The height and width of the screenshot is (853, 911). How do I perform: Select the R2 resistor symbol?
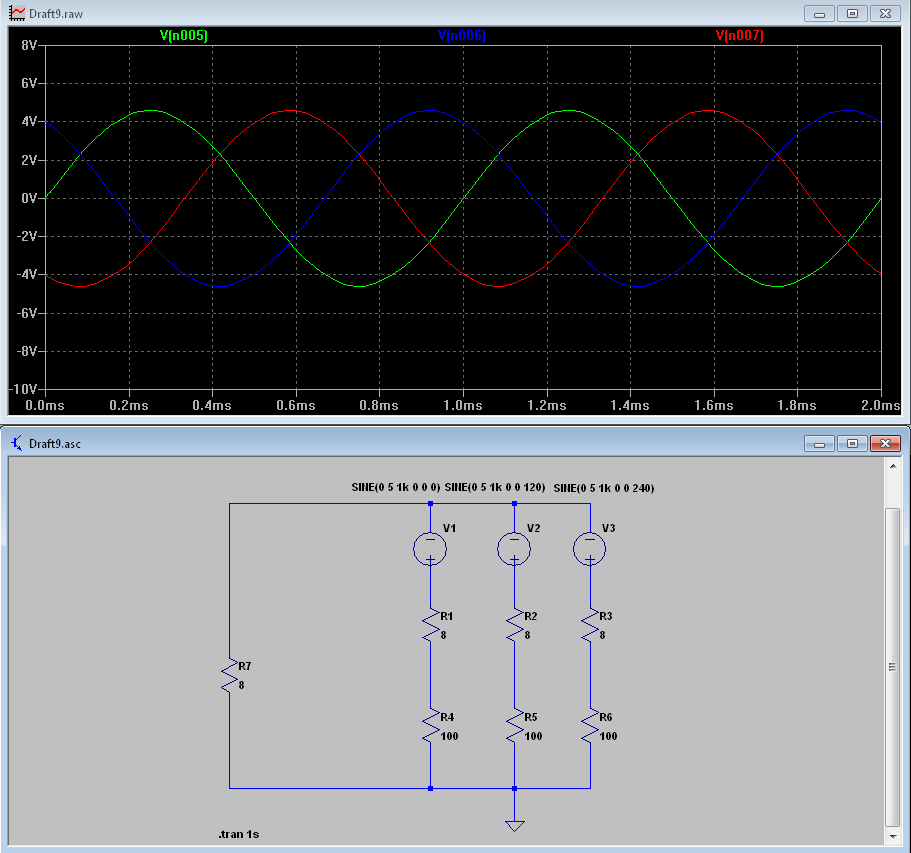tap(514, 625)
